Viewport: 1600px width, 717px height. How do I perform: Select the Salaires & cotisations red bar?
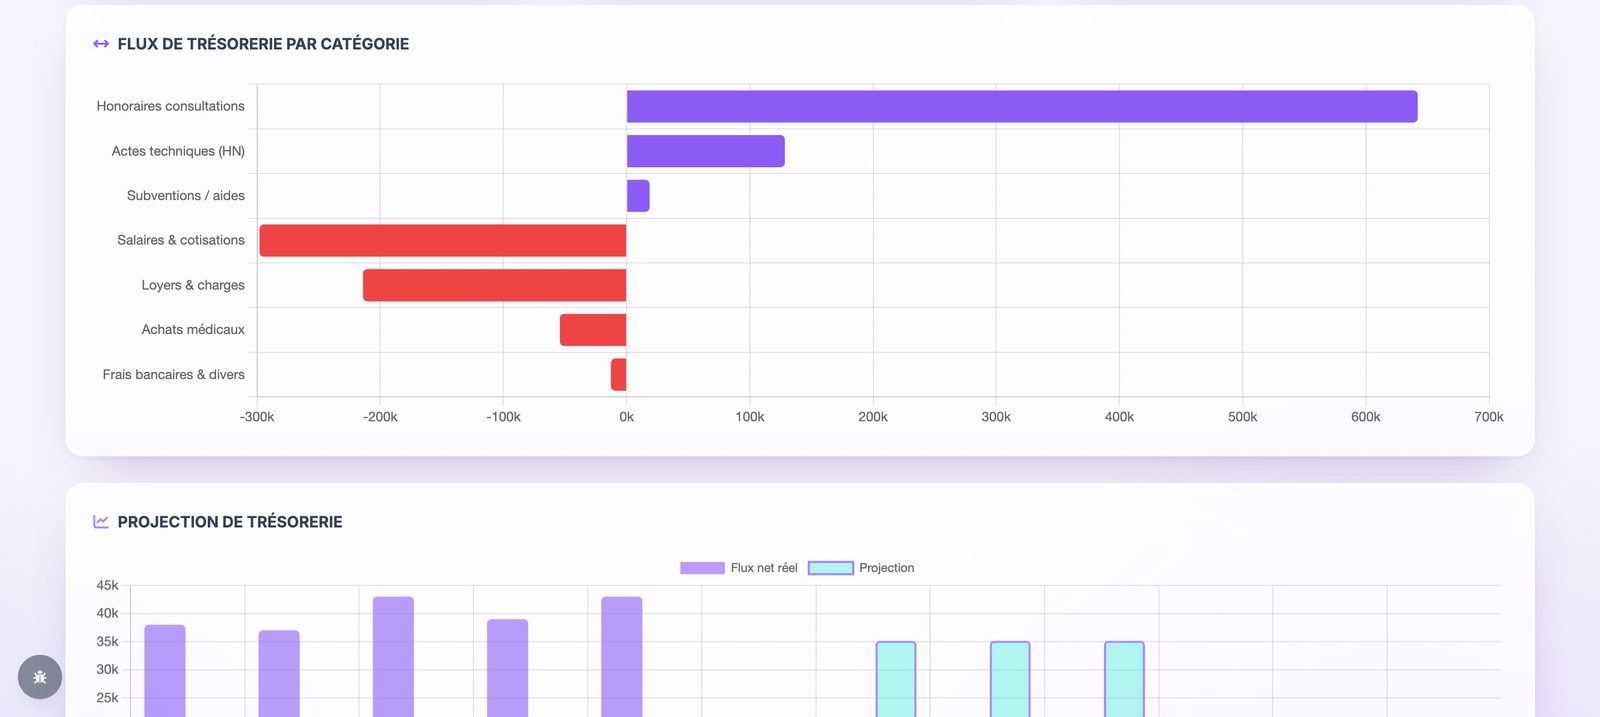pyautogui.click(x=443, y=241)
